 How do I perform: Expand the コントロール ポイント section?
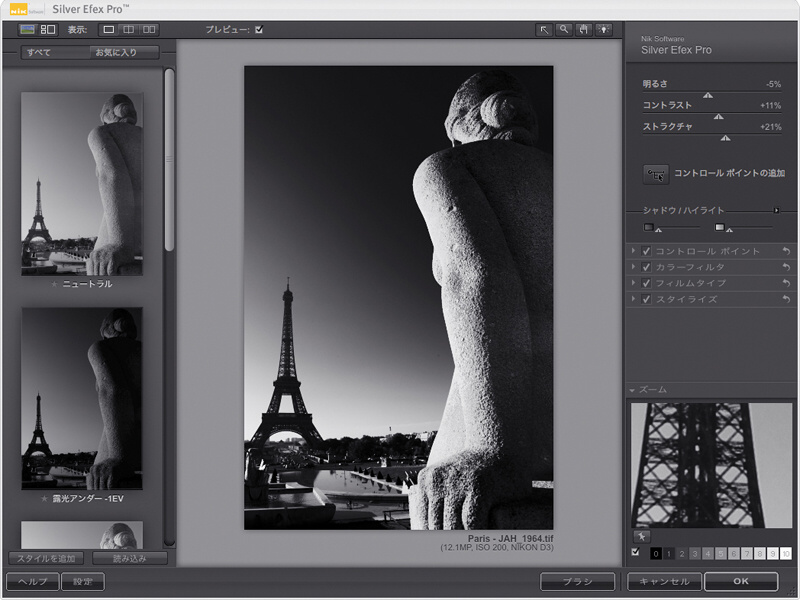[x=635, y=251]
